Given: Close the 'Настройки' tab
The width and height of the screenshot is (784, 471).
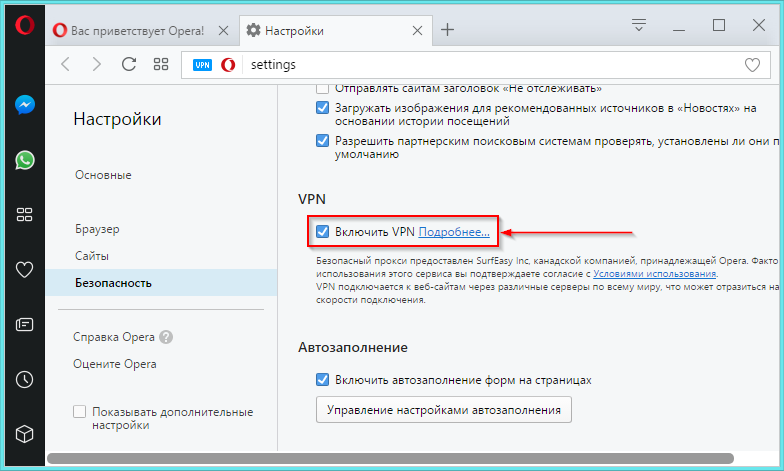Looking at the screenshot, I should (x=417, y=31).
